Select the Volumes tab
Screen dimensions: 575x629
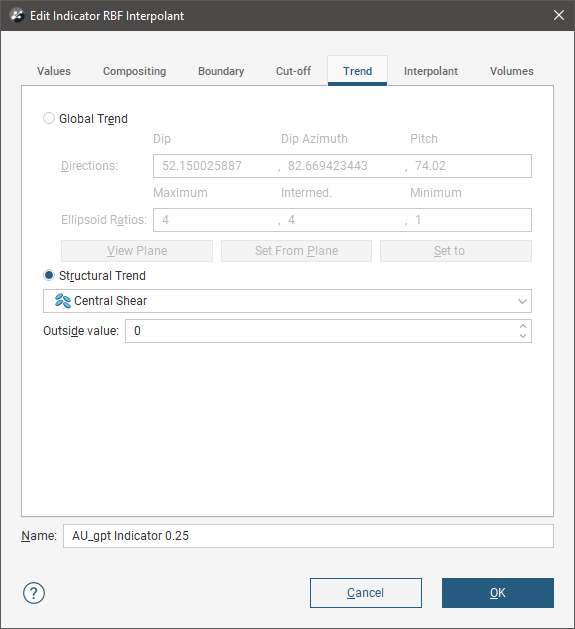point(512,71)
